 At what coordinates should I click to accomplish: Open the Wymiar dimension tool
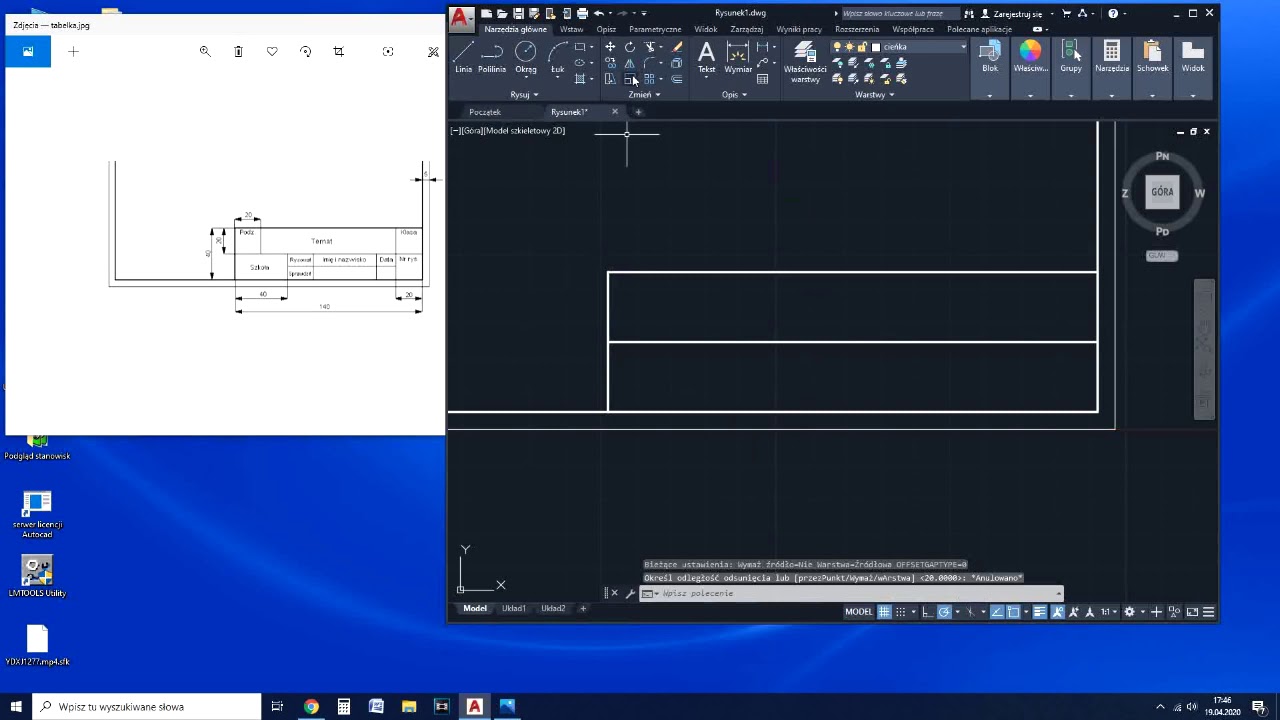(x=738, y=58)
